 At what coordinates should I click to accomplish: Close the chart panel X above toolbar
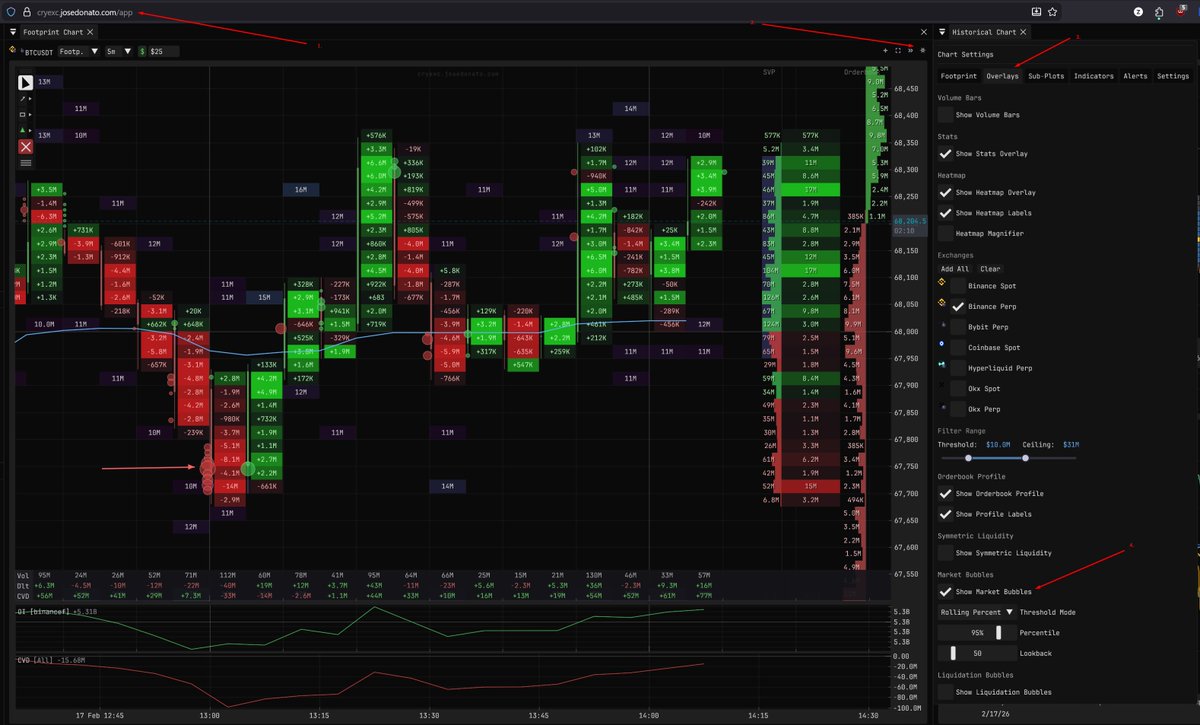(922, 32)
